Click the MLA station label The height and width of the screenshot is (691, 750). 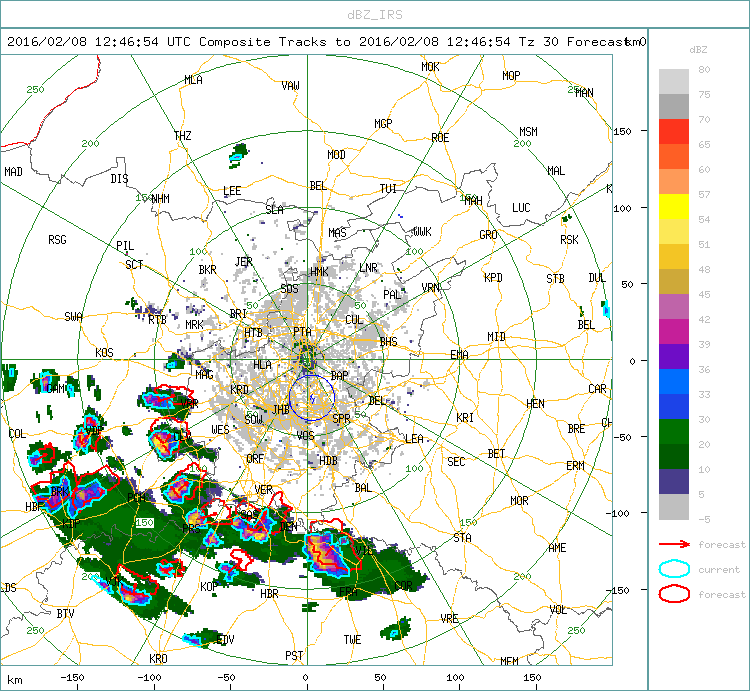(x=193, y=80)
